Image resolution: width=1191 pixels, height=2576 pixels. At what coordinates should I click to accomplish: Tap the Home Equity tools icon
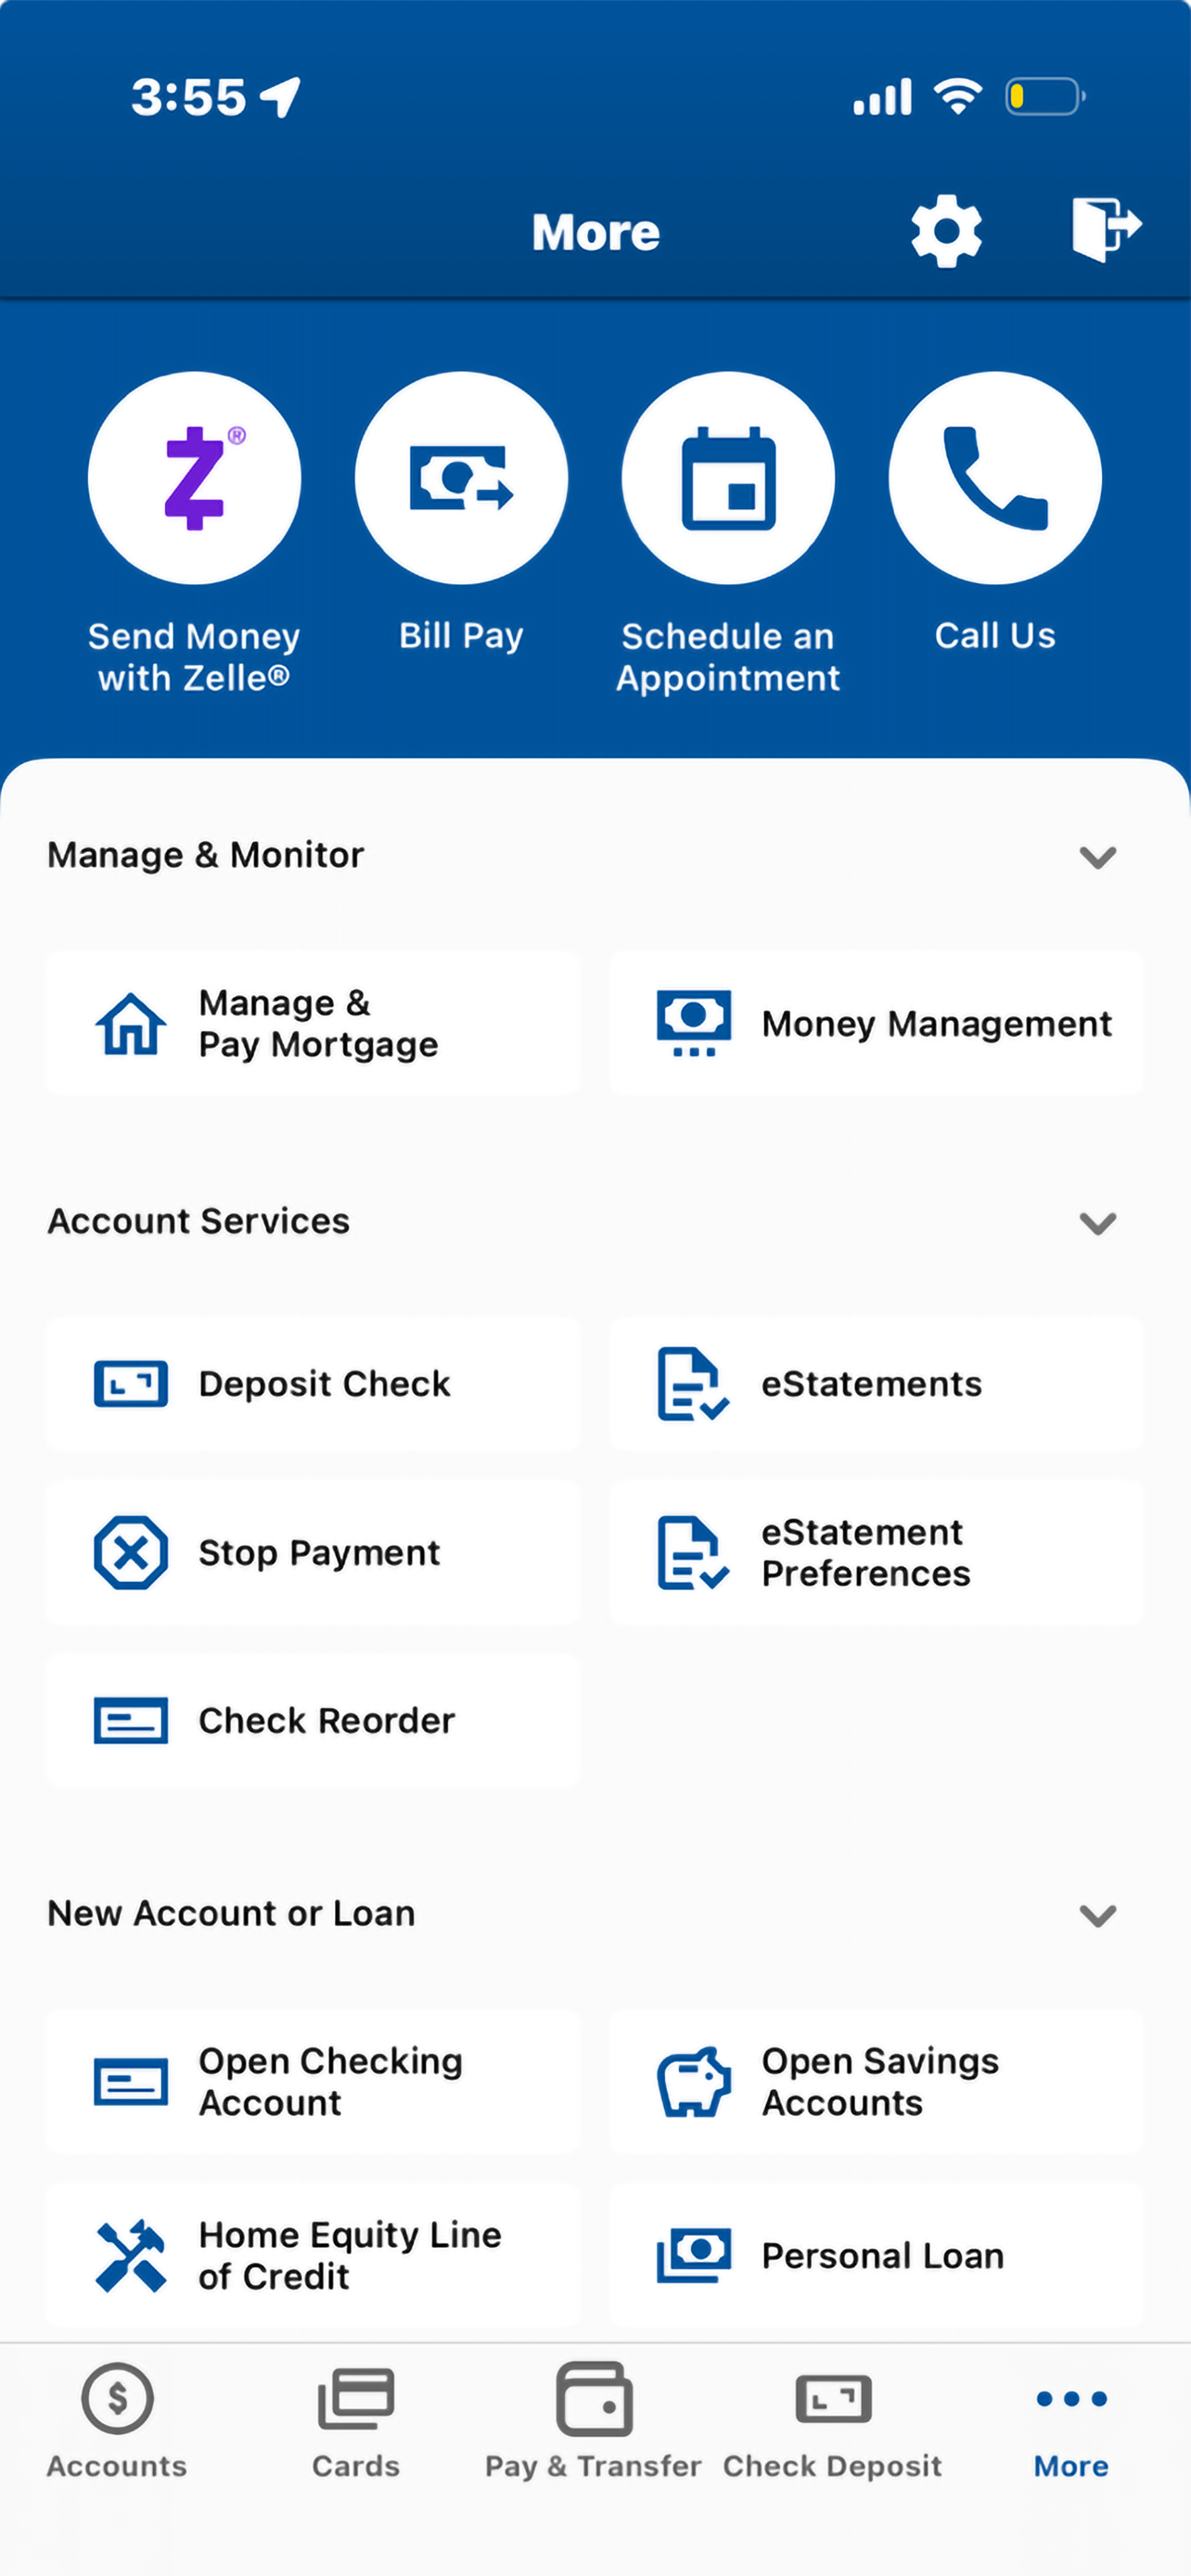pos(131,2255)
